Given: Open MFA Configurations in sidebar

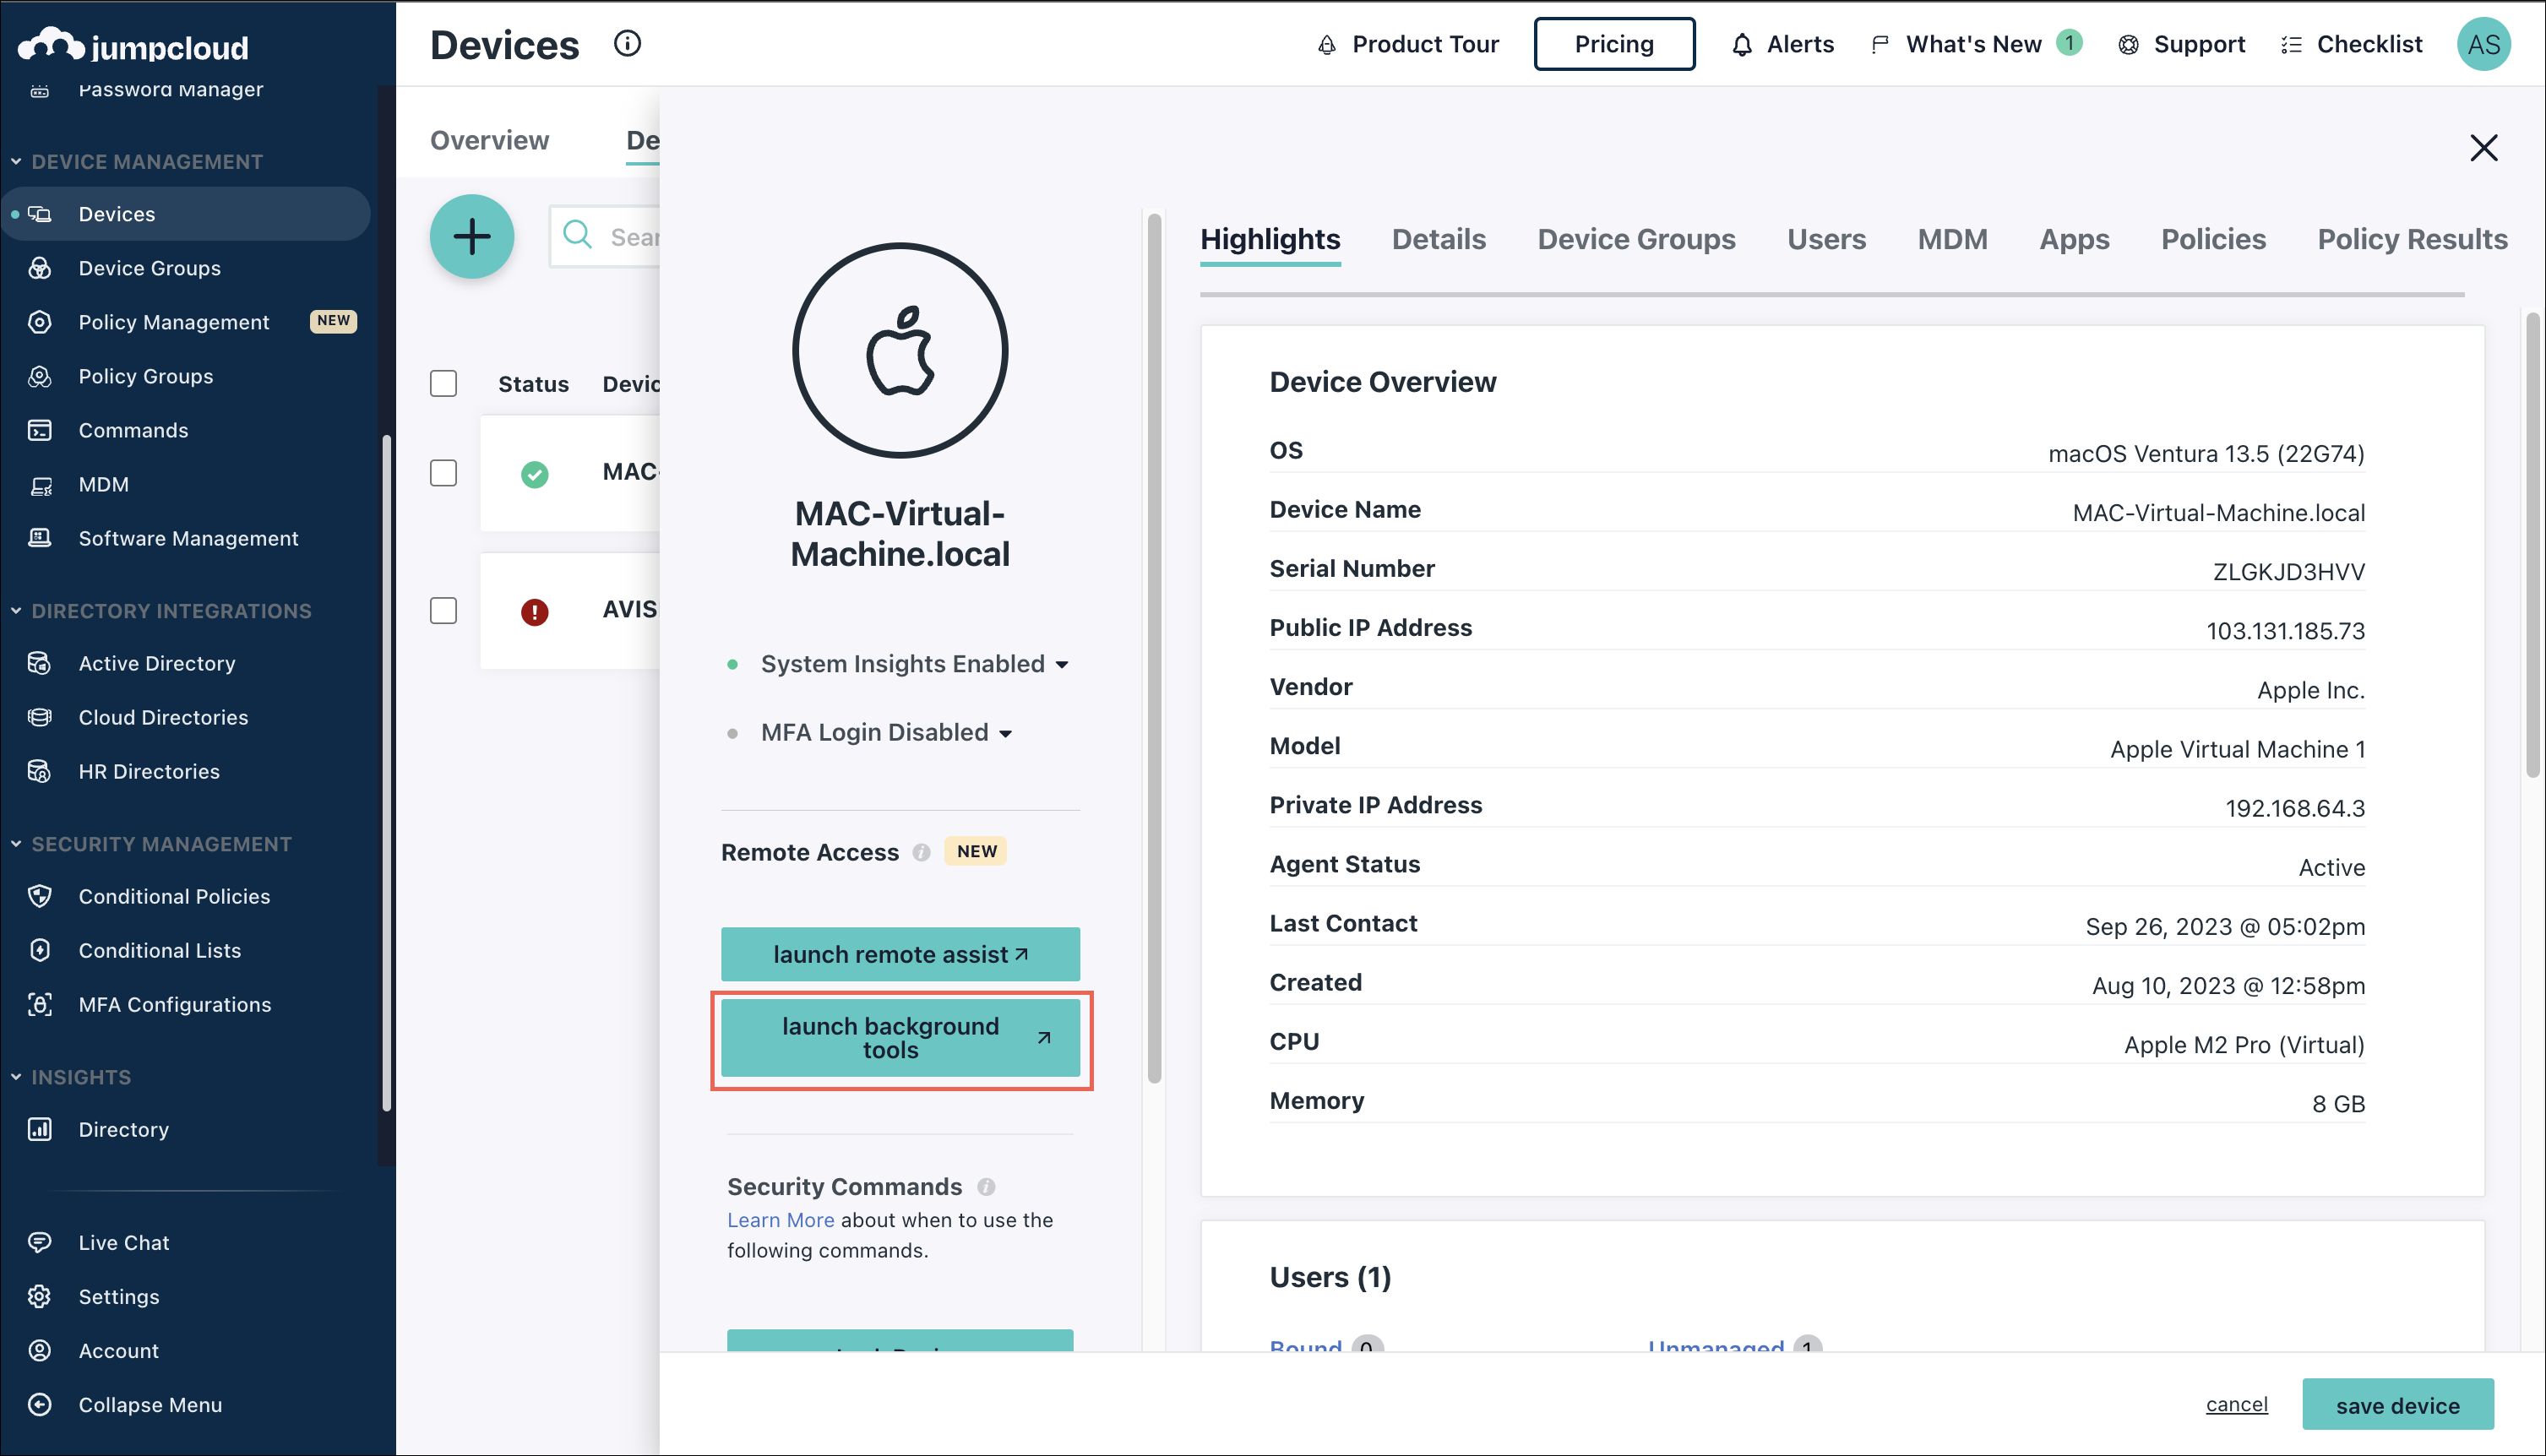Looking at the screenshot, I should point(175,1004).
